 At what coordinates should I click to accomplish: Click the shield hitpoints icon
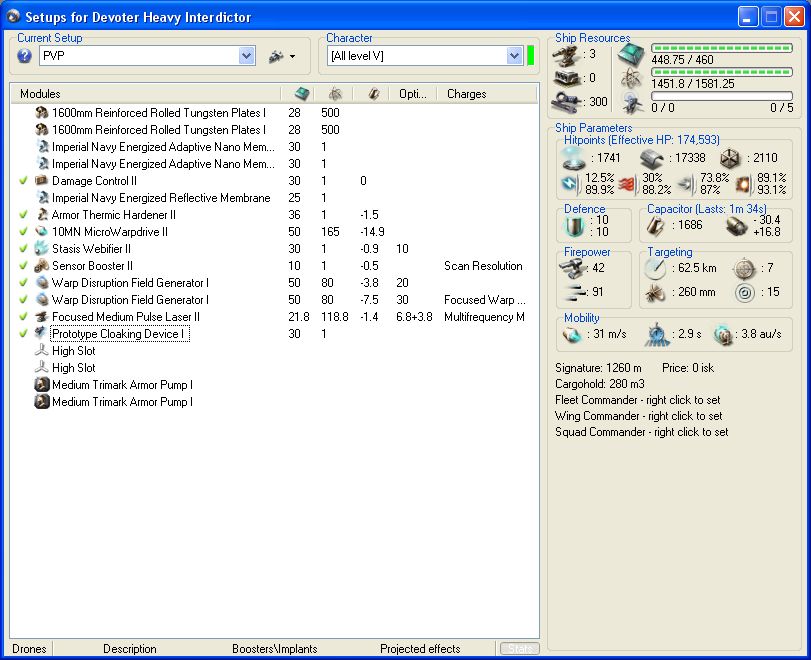coord(575,158)
